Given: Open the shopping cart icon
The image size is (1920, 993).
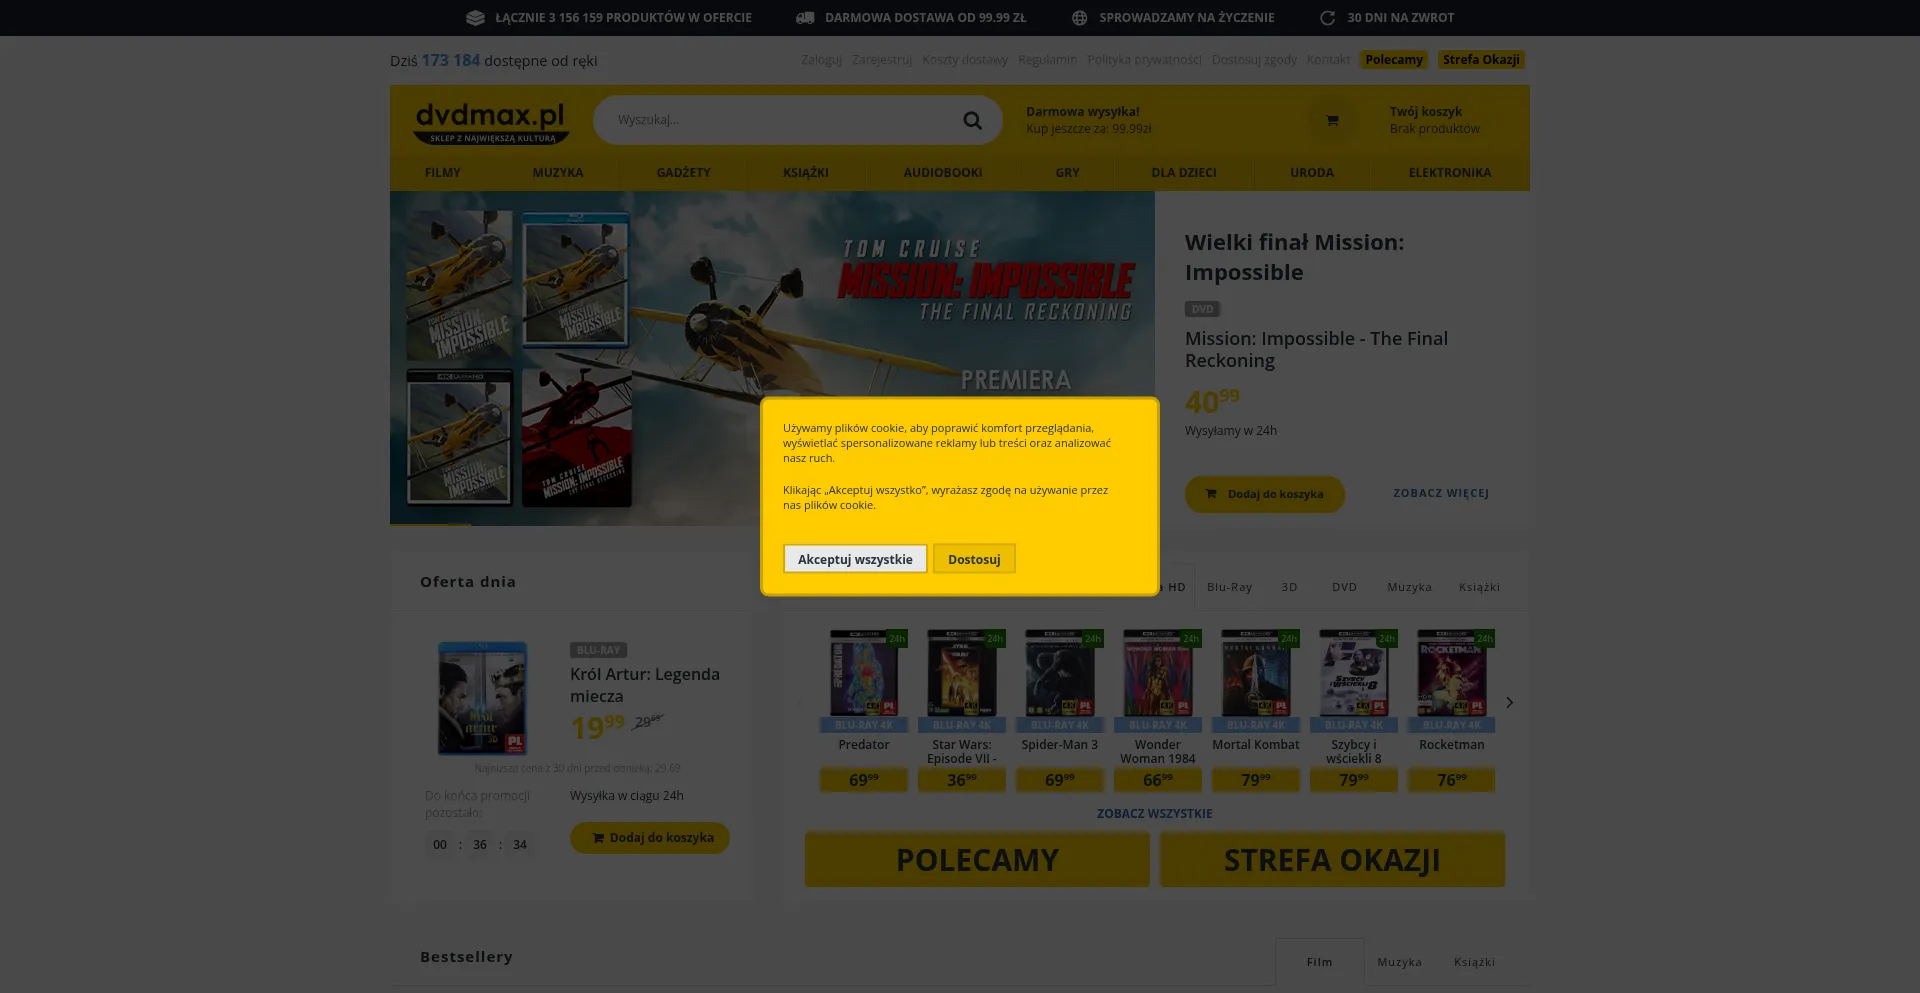Looking at the screenshot, I should point(1332,121).
